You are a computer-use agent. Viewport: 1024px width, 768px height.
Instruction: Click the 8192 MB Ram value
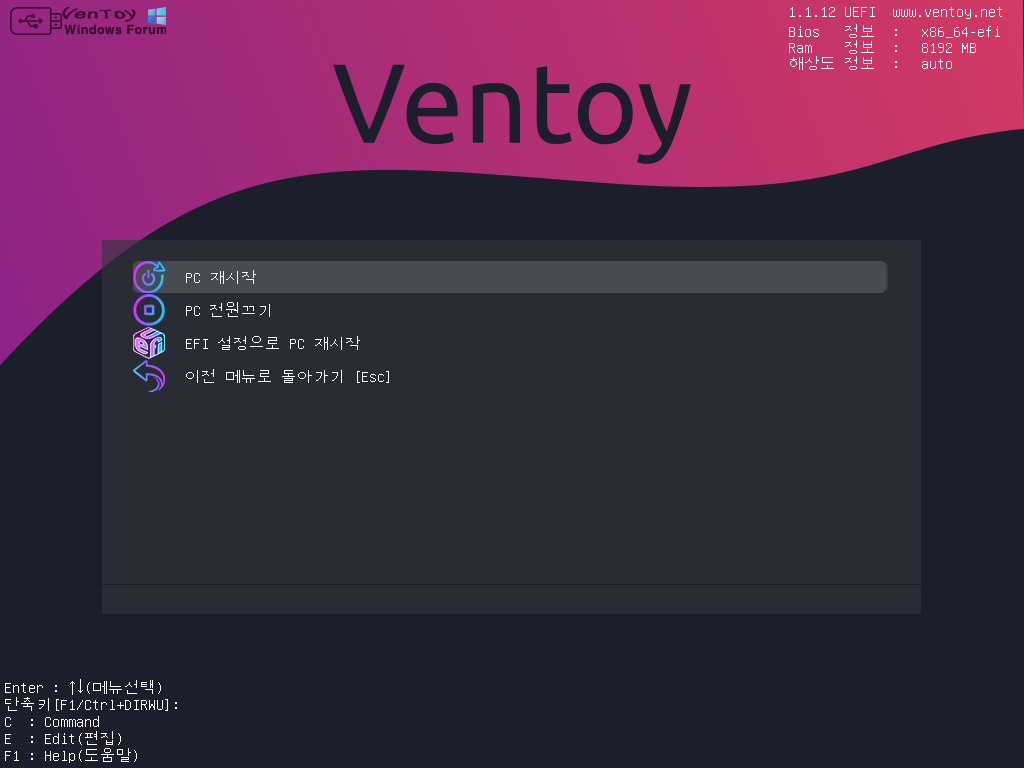coord(948,48)
